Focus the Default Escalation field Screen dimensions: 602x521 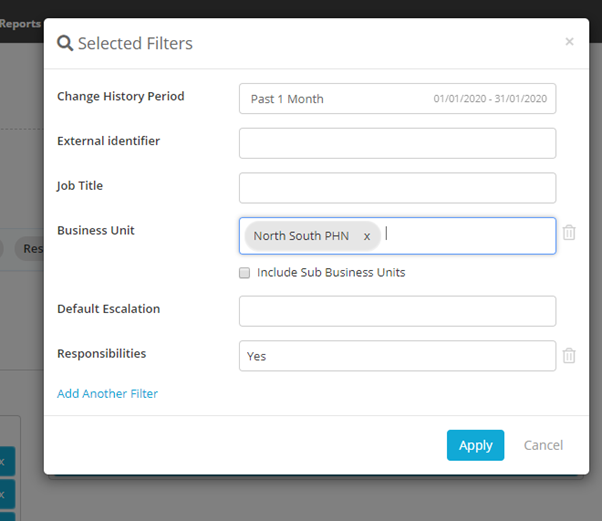click(397, 311)
